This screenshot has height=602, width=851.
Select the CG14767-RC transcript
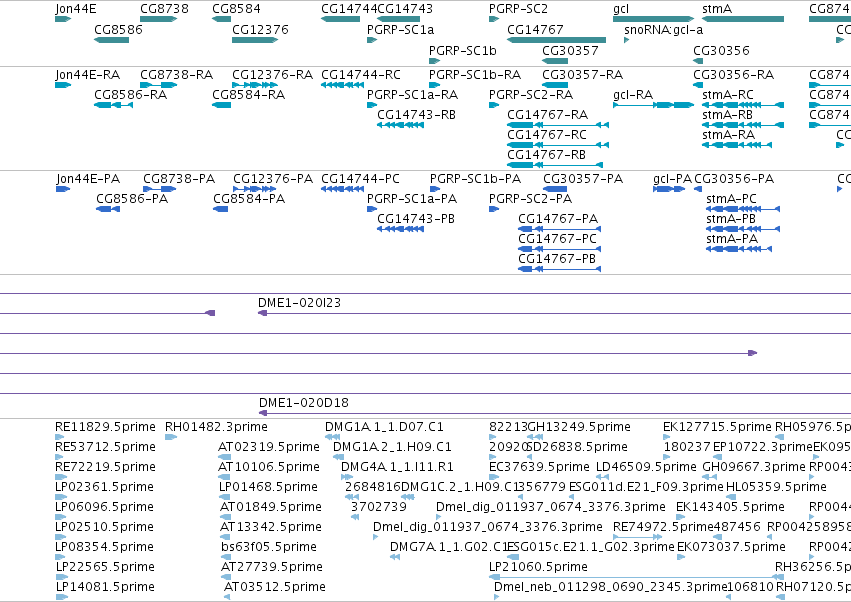point(558,145)
